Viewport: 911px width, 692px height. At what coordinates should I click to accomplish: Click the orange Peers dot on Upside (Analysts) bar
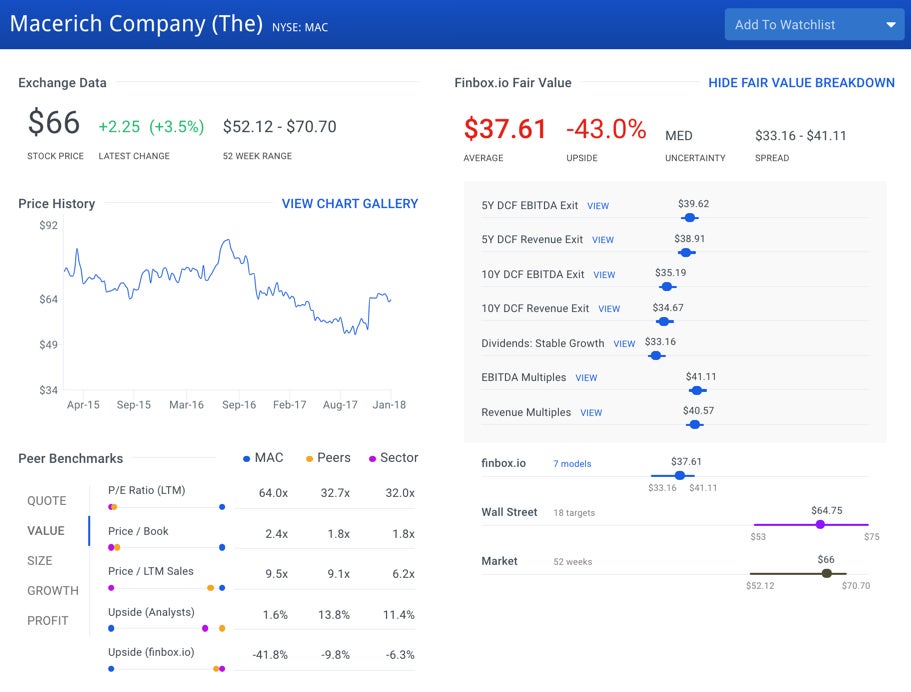(222, 628)
